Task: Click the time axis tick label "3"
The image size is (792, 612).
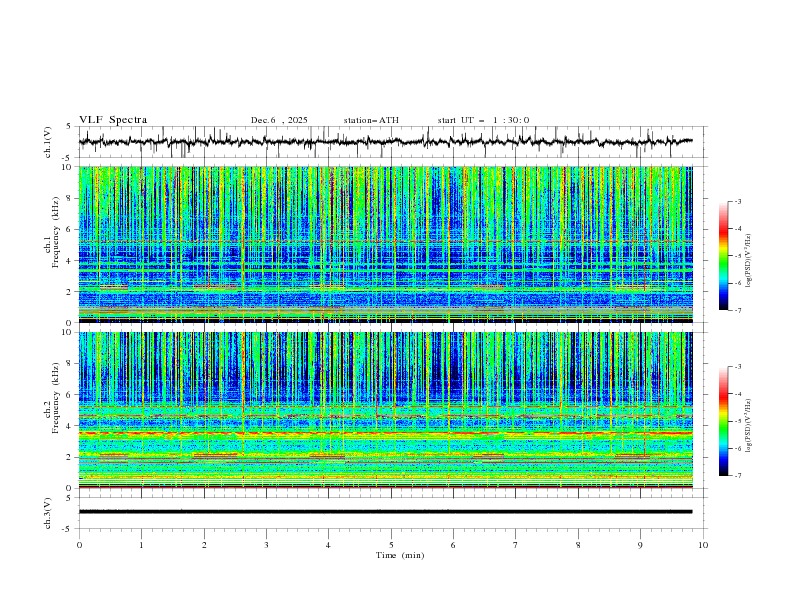Action: click(266, 545)
